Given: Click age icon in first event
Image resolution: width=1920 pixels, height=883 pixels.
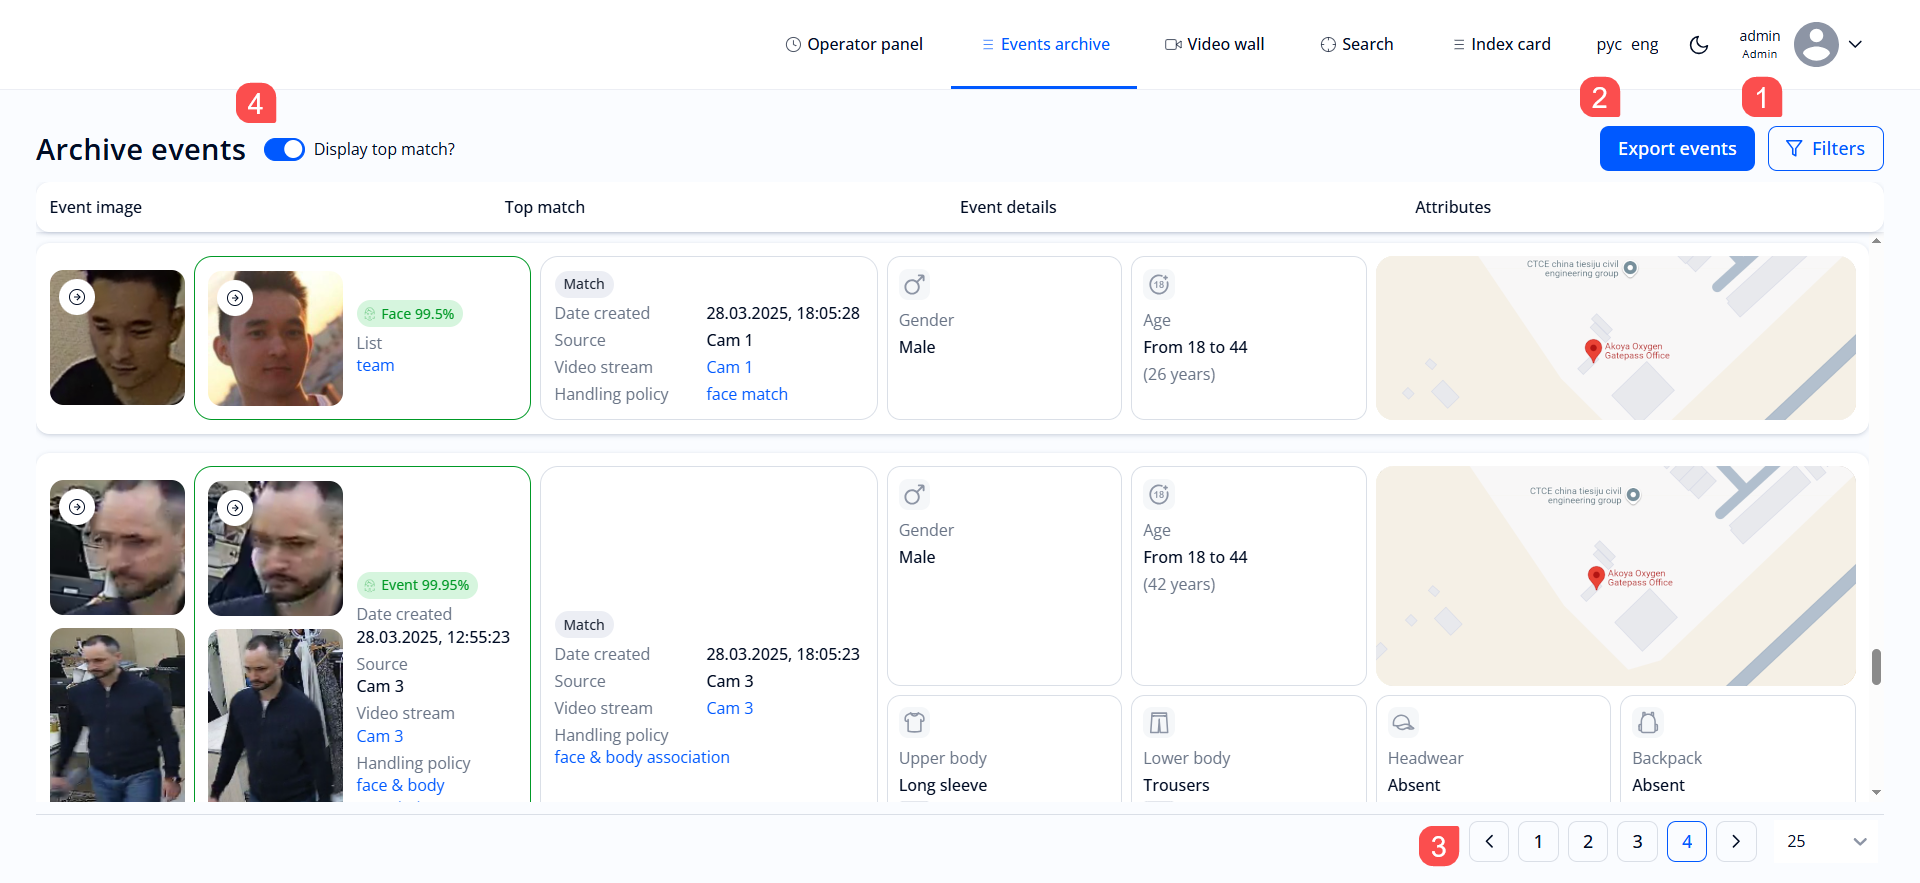Looking at the screenshot, I should (1159, 285).
